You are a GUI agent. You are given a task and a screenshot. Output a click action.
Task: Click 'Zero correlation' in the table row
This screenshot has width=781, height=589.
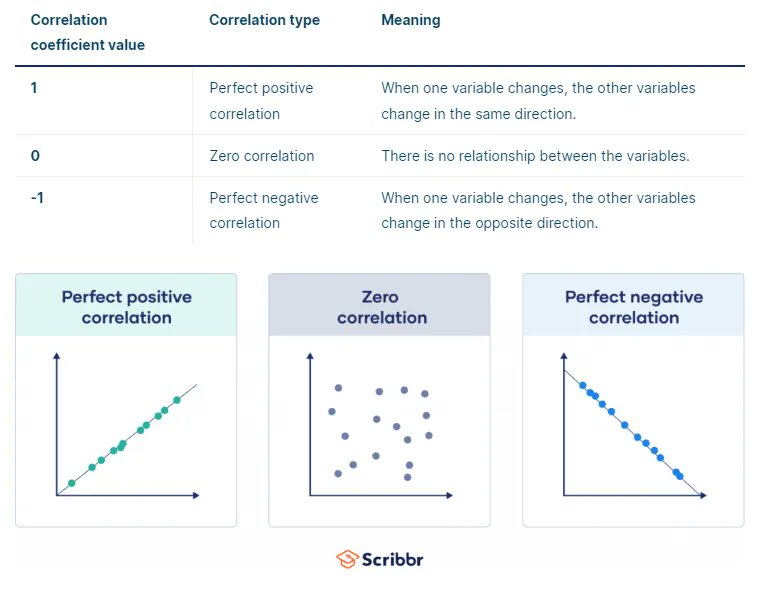coord(262,156)
